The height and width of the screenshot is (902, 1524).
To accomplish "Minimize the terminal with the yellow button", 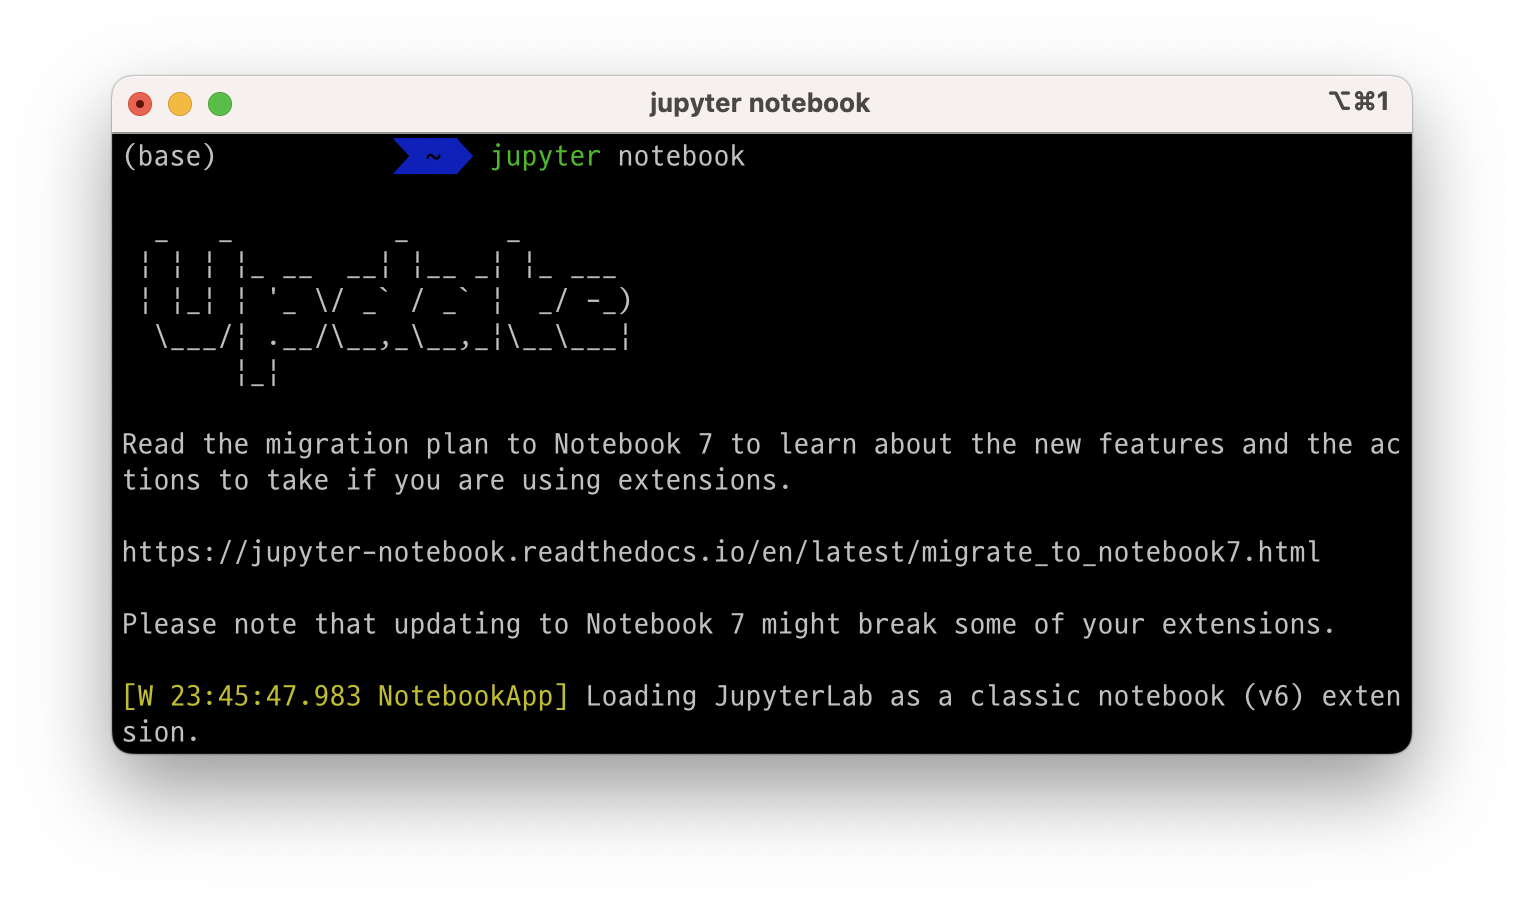I will (180, 104).
